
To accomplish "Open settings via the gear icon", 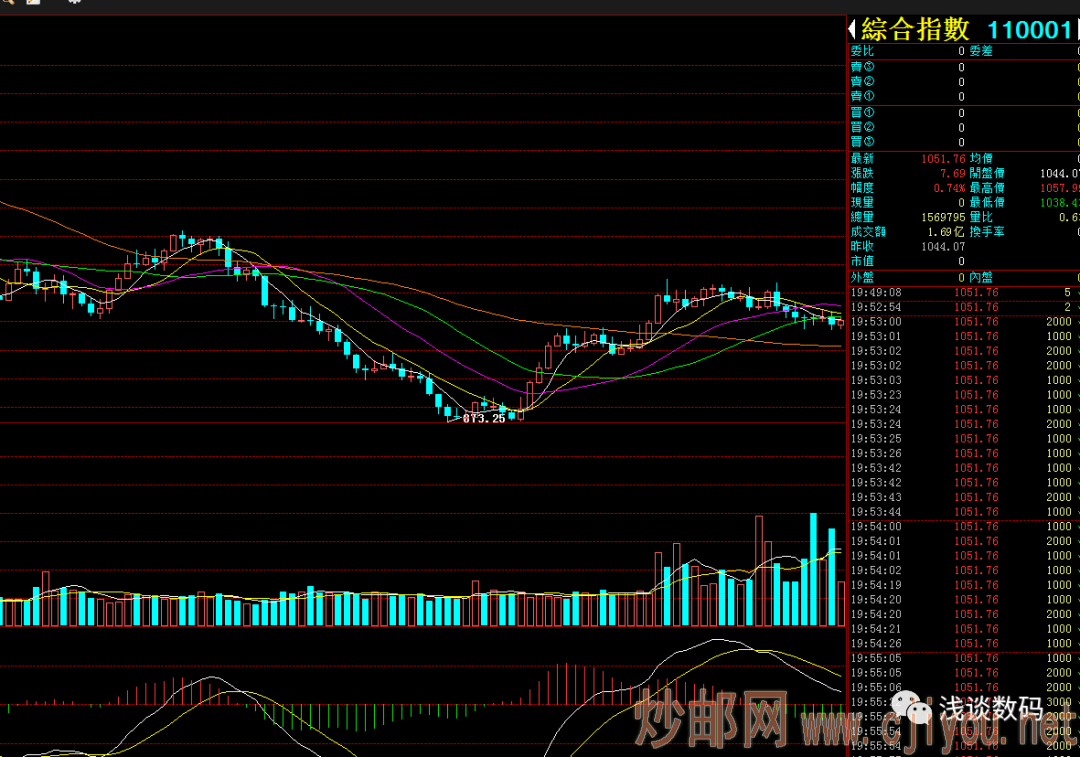I will pyautogui.click(x=75, y=3).
